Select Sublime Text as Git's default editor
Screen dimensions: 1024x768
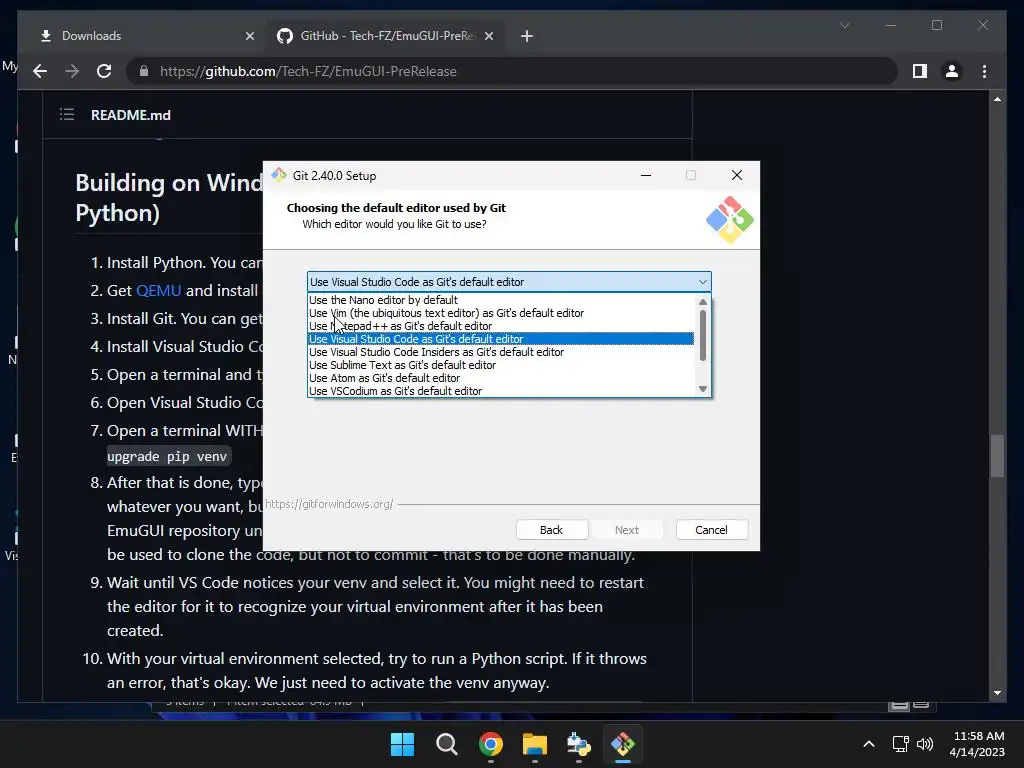point(500,365)
